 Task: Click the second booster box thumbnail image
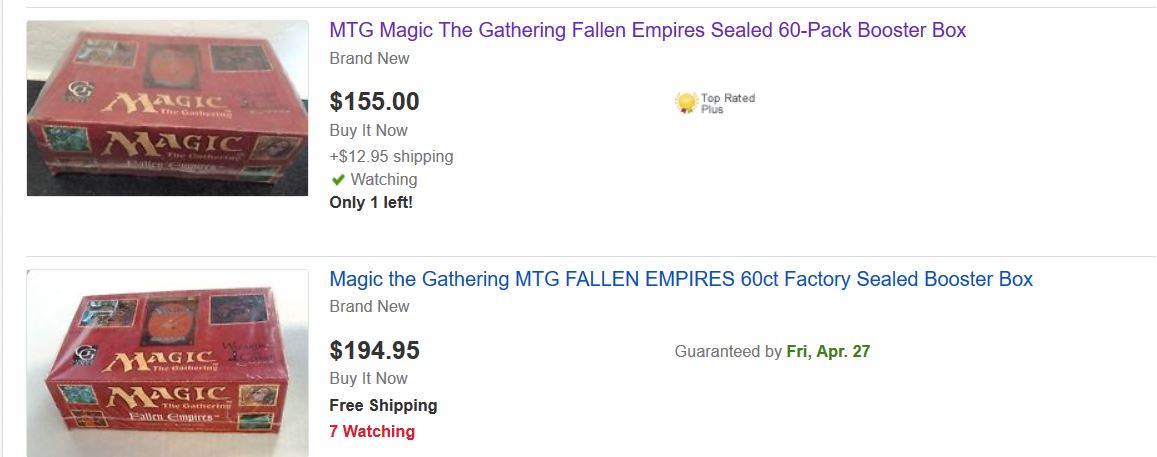click(x=167, y=363)
